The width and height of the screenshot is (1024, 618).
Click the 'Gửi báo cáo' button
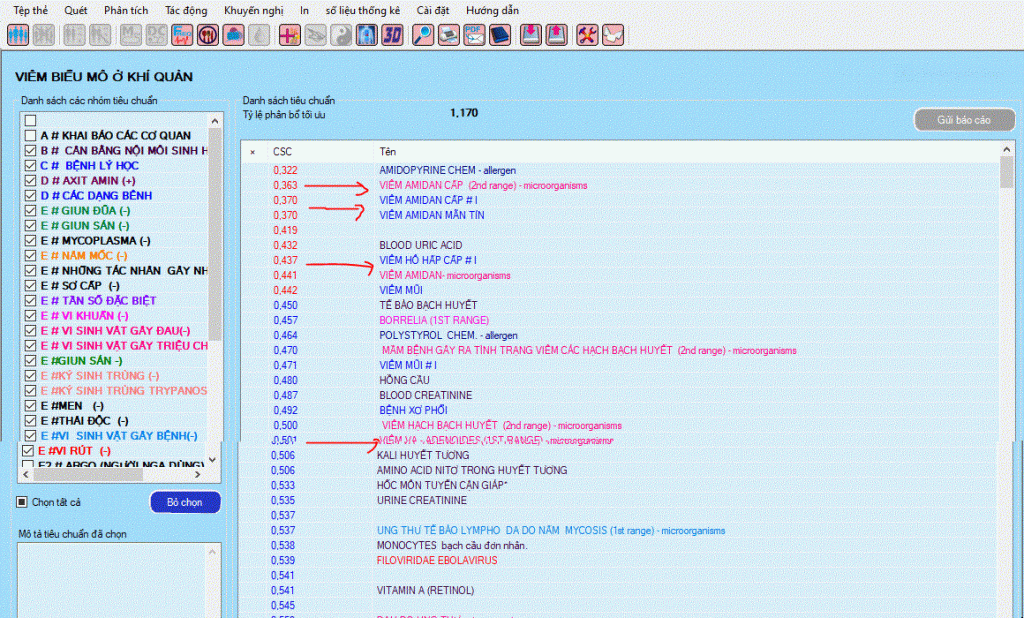[963, 120]
